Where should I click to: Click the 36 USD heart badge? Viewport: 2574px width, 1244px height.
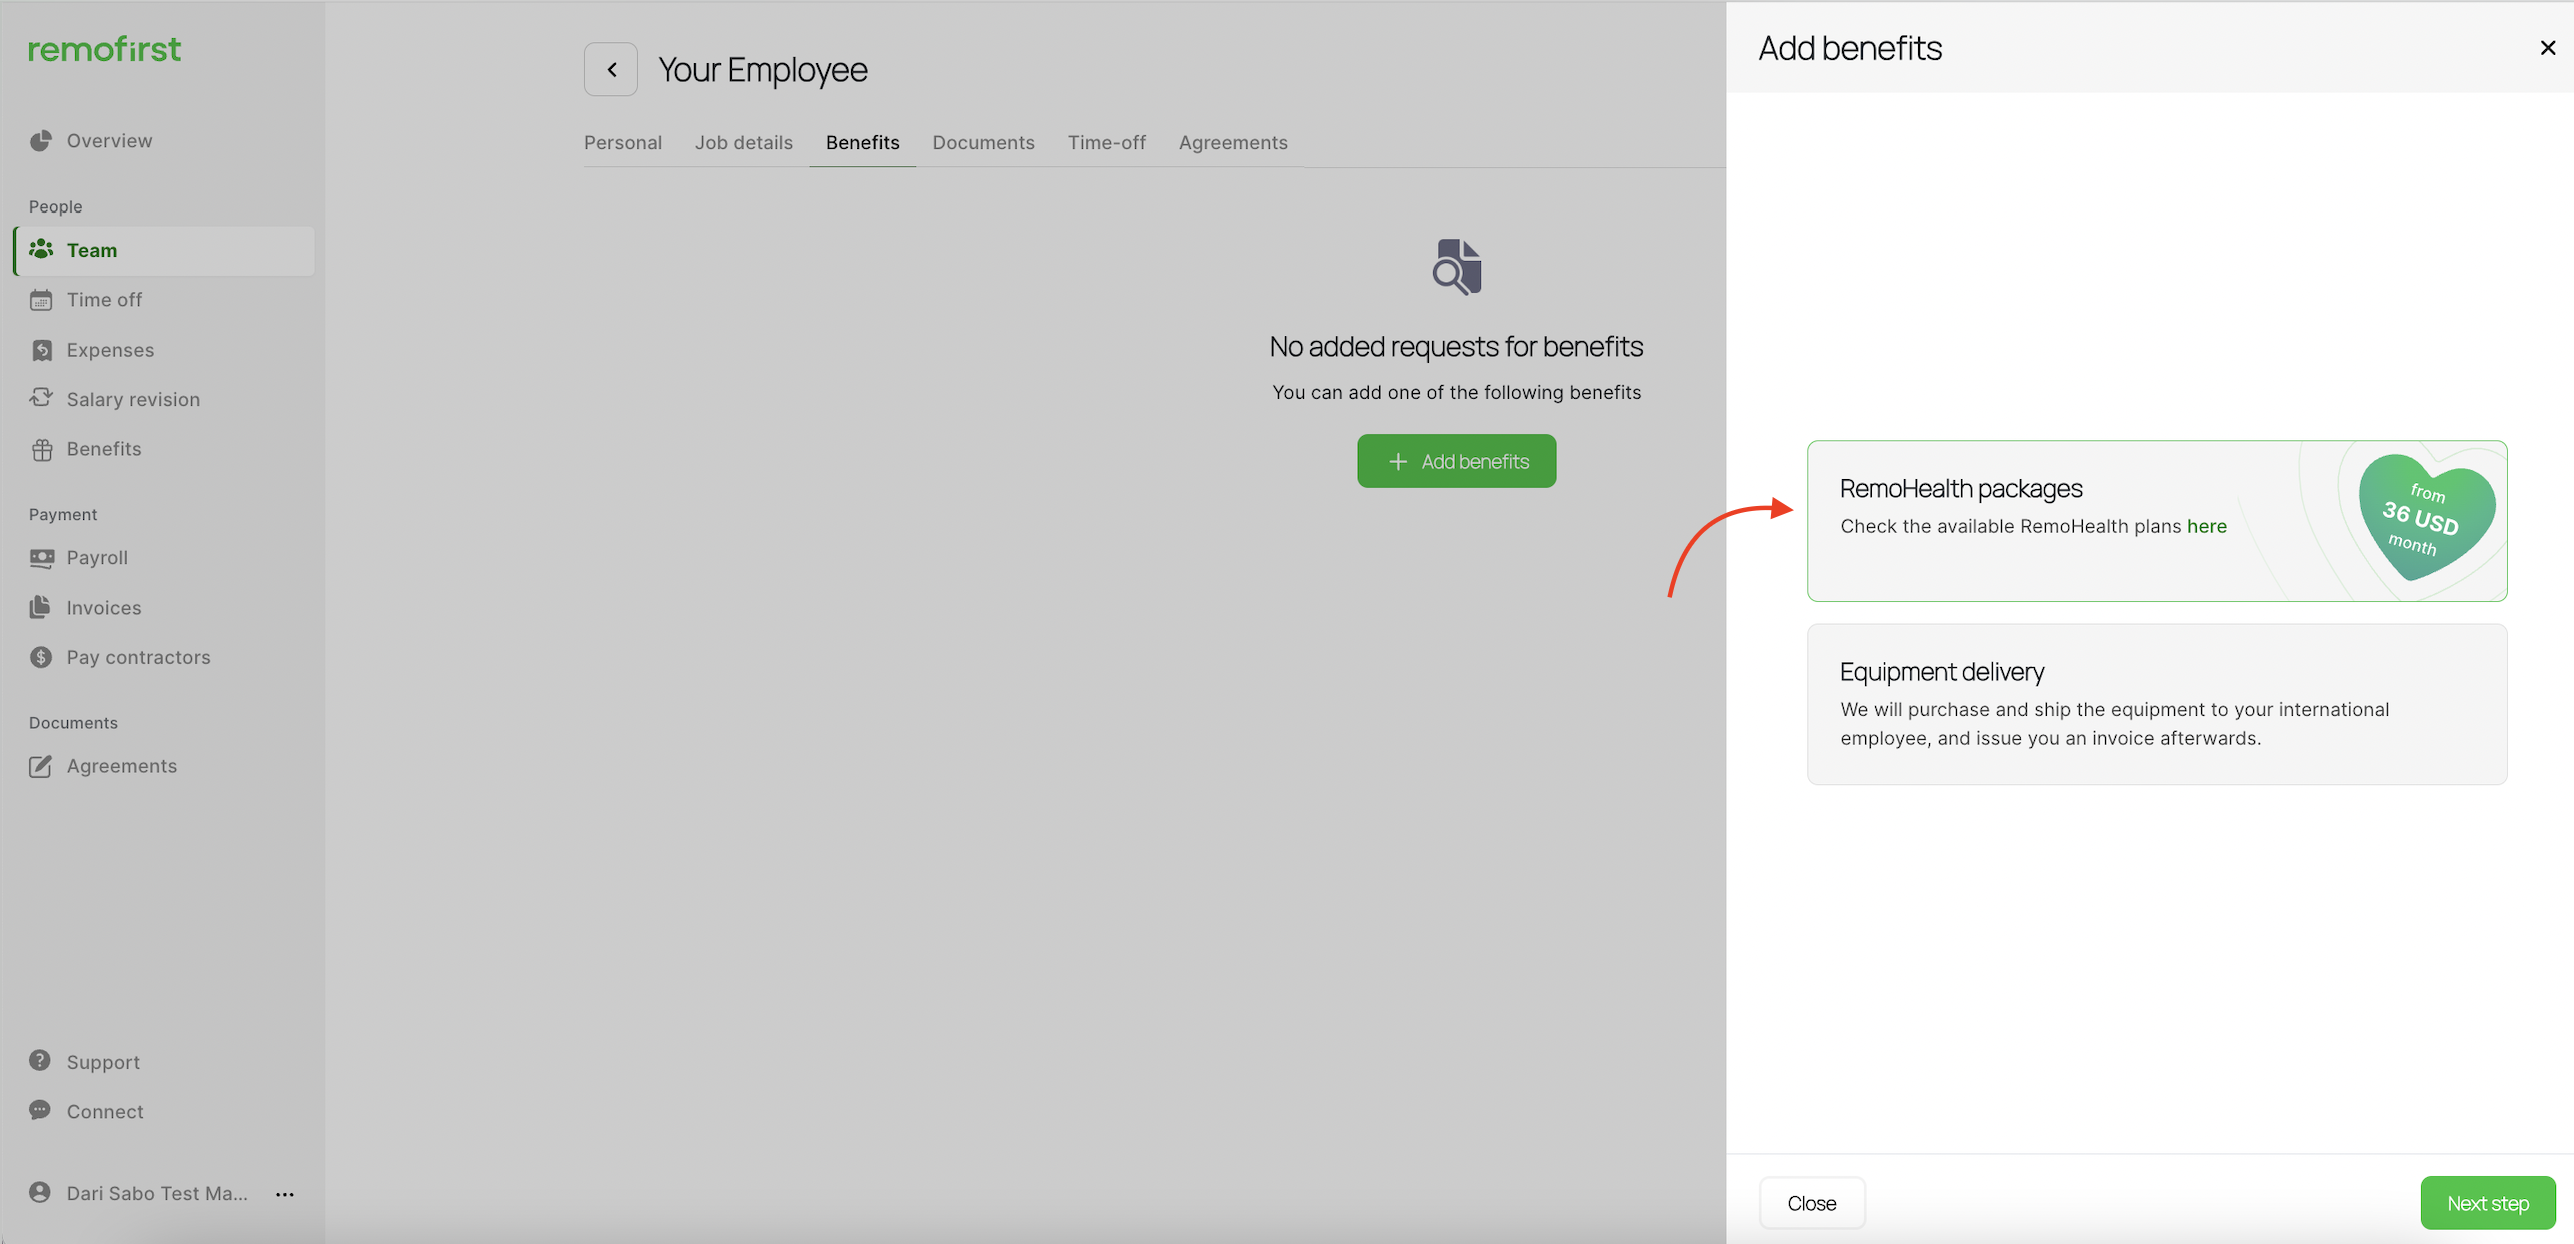pyautogui.click(x=2426, y=517)
